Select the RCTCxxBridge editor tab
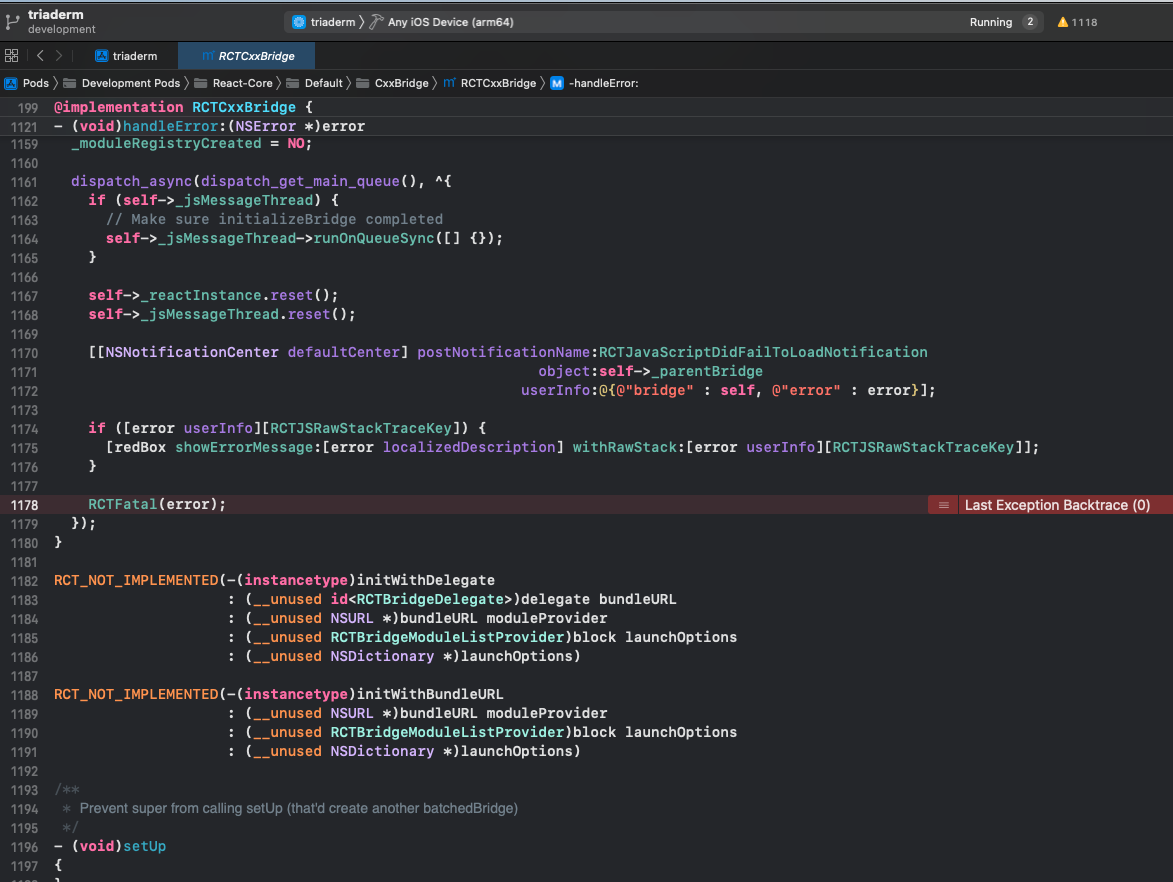Screen dimensions: 1173x882 pyautogui.click(x=249, y=56)
